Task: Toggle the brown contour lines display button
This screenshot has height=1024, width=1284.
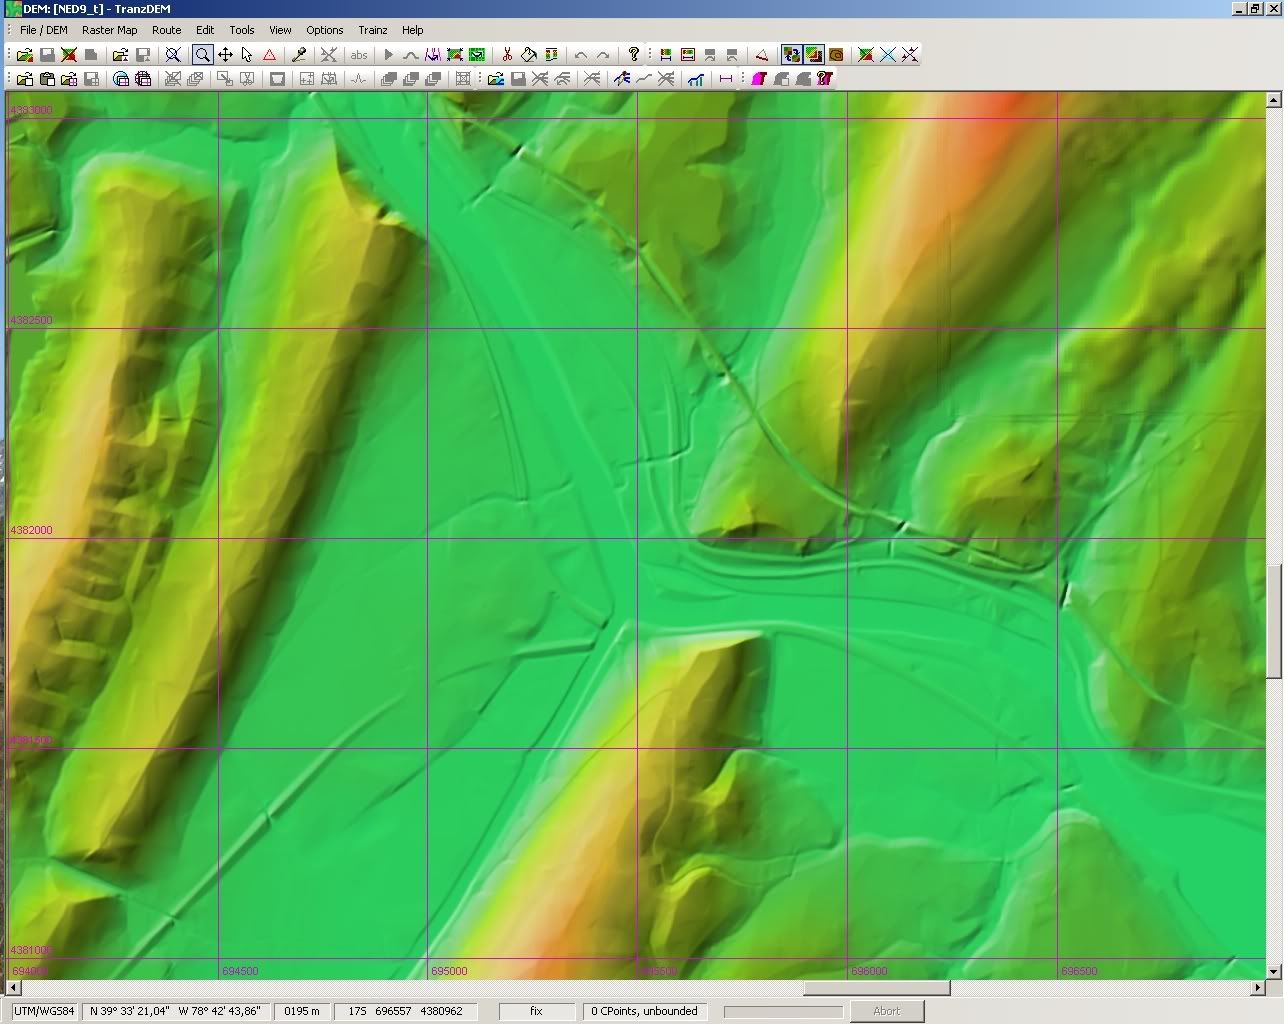Action: 836,55
